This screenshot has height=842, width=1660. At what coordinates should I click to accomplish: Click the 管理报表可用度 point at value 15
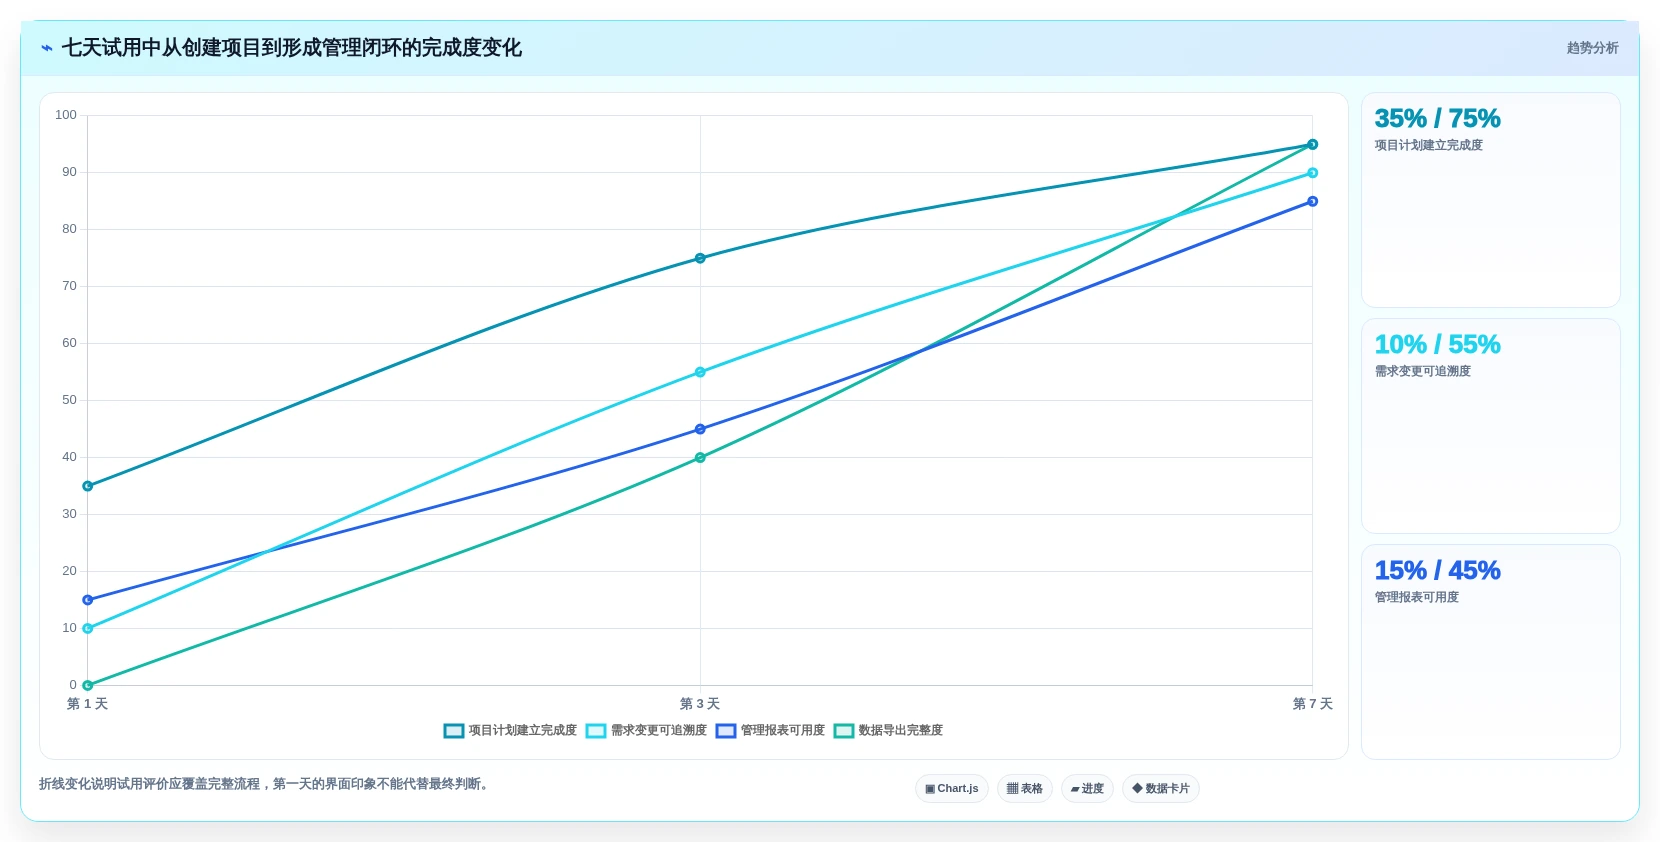[x=88, y=600]
